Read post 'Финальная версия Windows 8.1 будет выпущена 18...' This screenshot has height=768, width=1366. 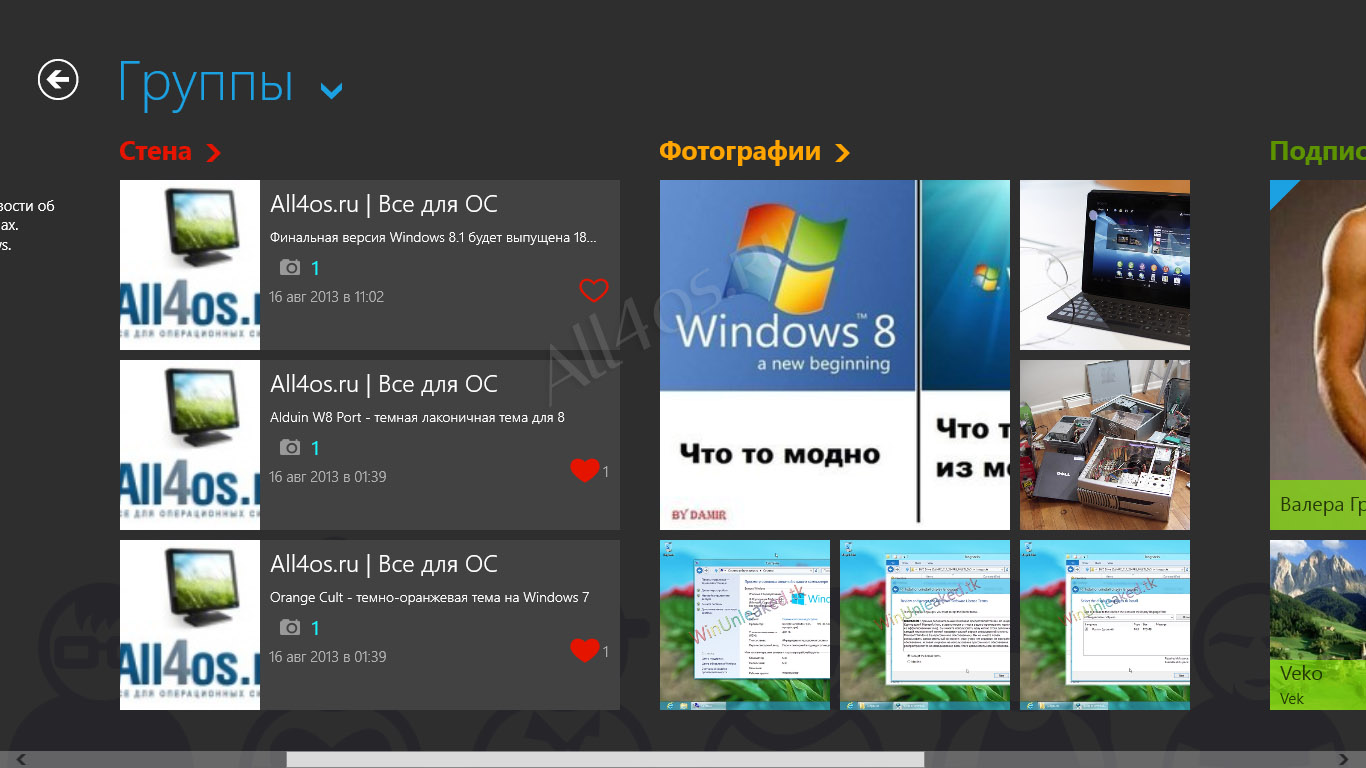point(433,238)
